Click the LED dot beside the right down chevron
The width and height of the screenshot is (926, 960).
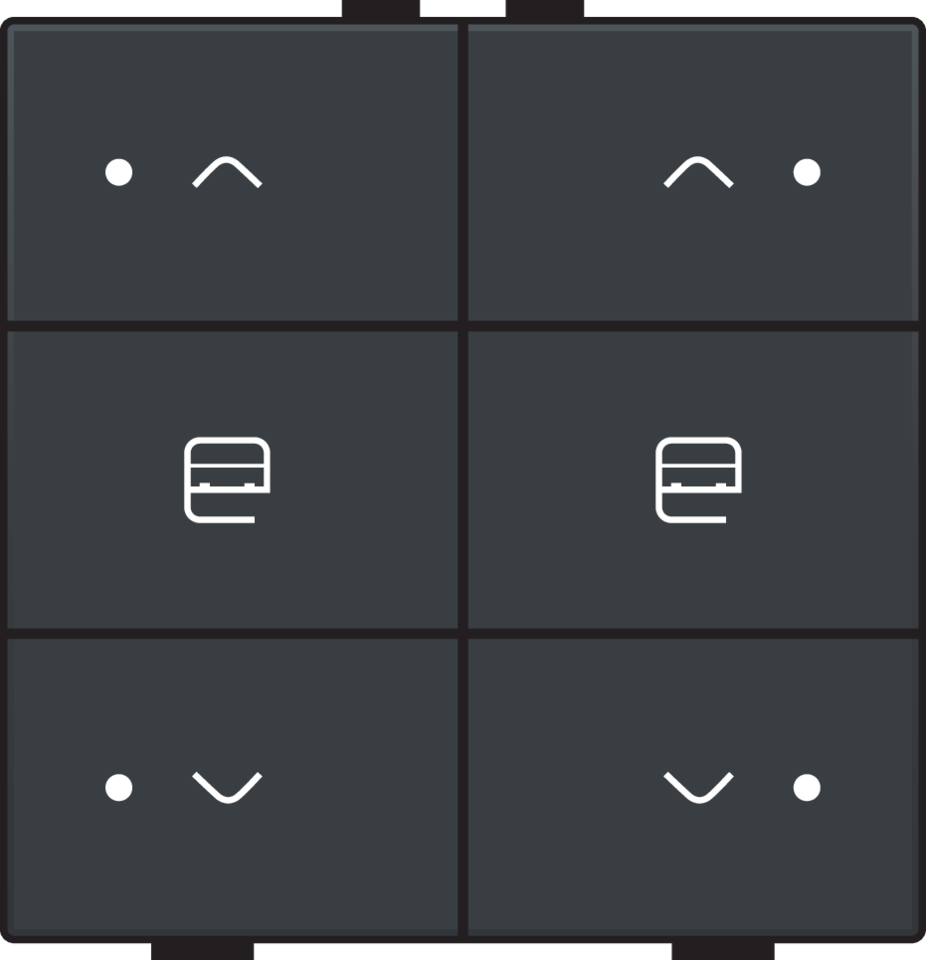(x=807, y=787)
